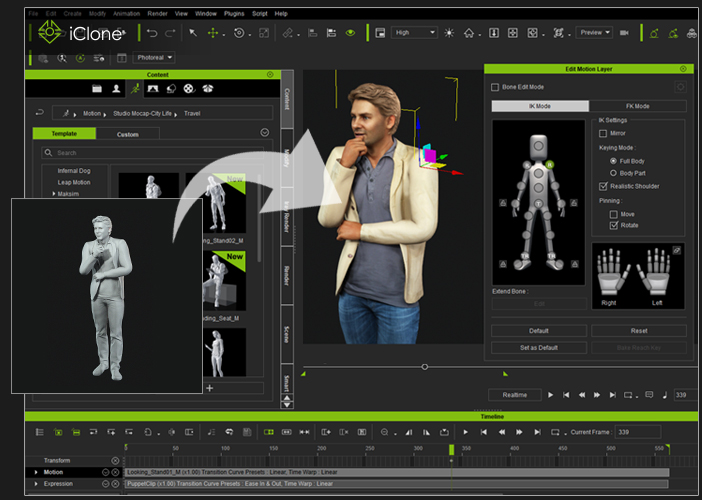The height and width of the screenshot is (500, 702).
Task: Click the undo arrow in the toolbar
Action: coord(153,33)
